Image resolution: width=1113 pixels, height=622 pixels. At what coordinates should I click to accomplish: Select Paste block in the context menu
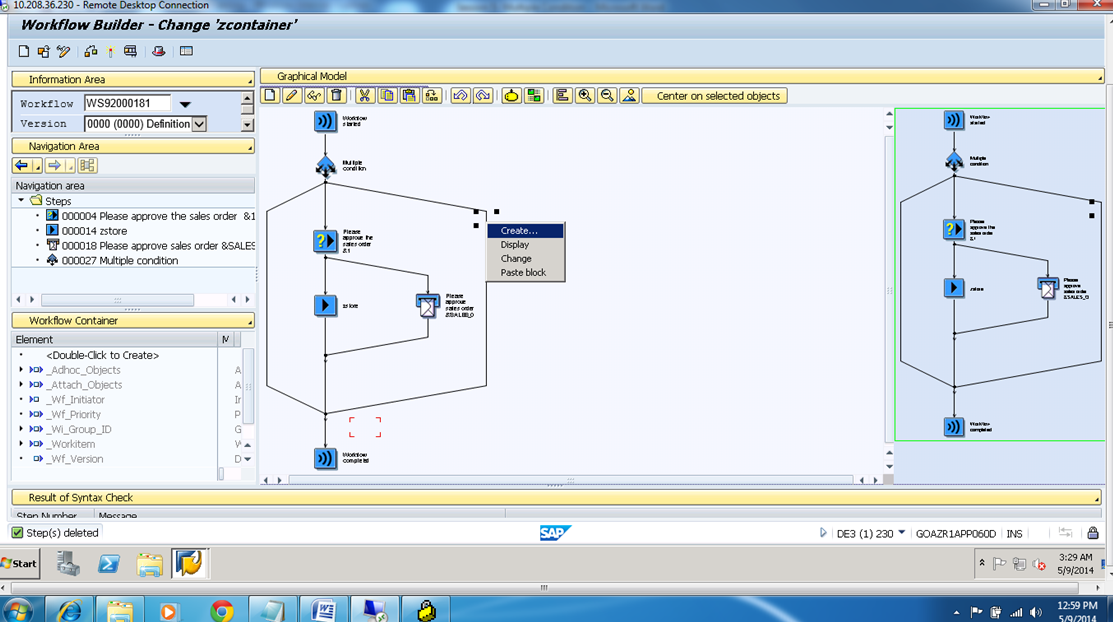click(524, 272)
